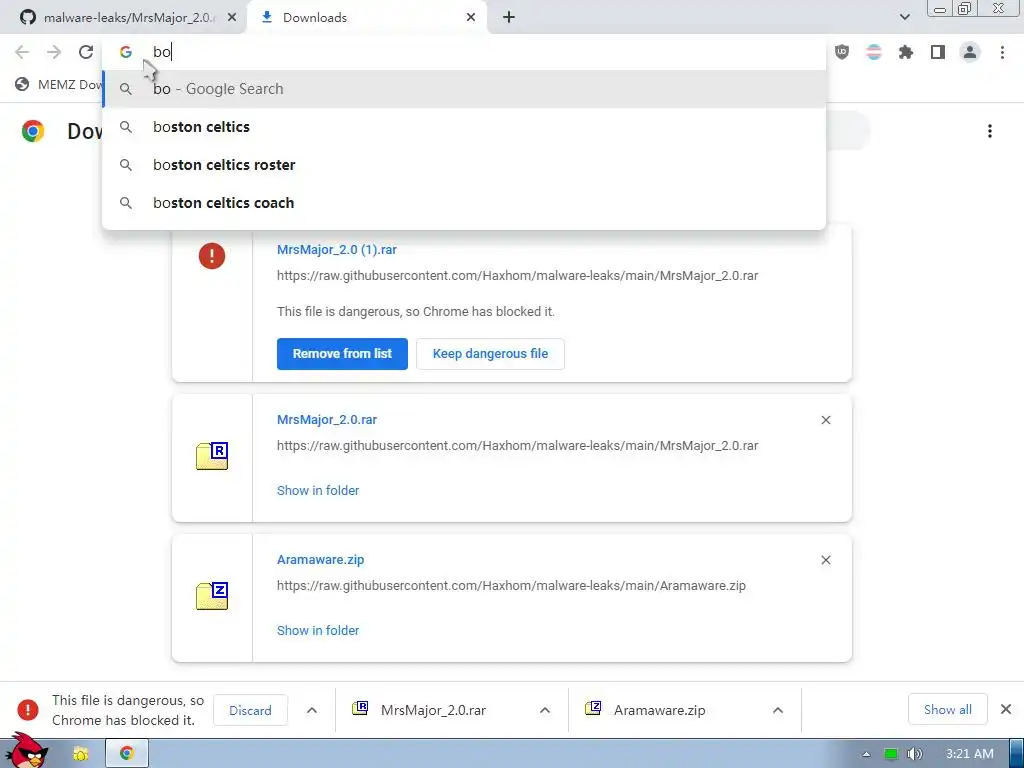Toggle the side panel icon
1024x768 pixels.
(x=938, y=52)
